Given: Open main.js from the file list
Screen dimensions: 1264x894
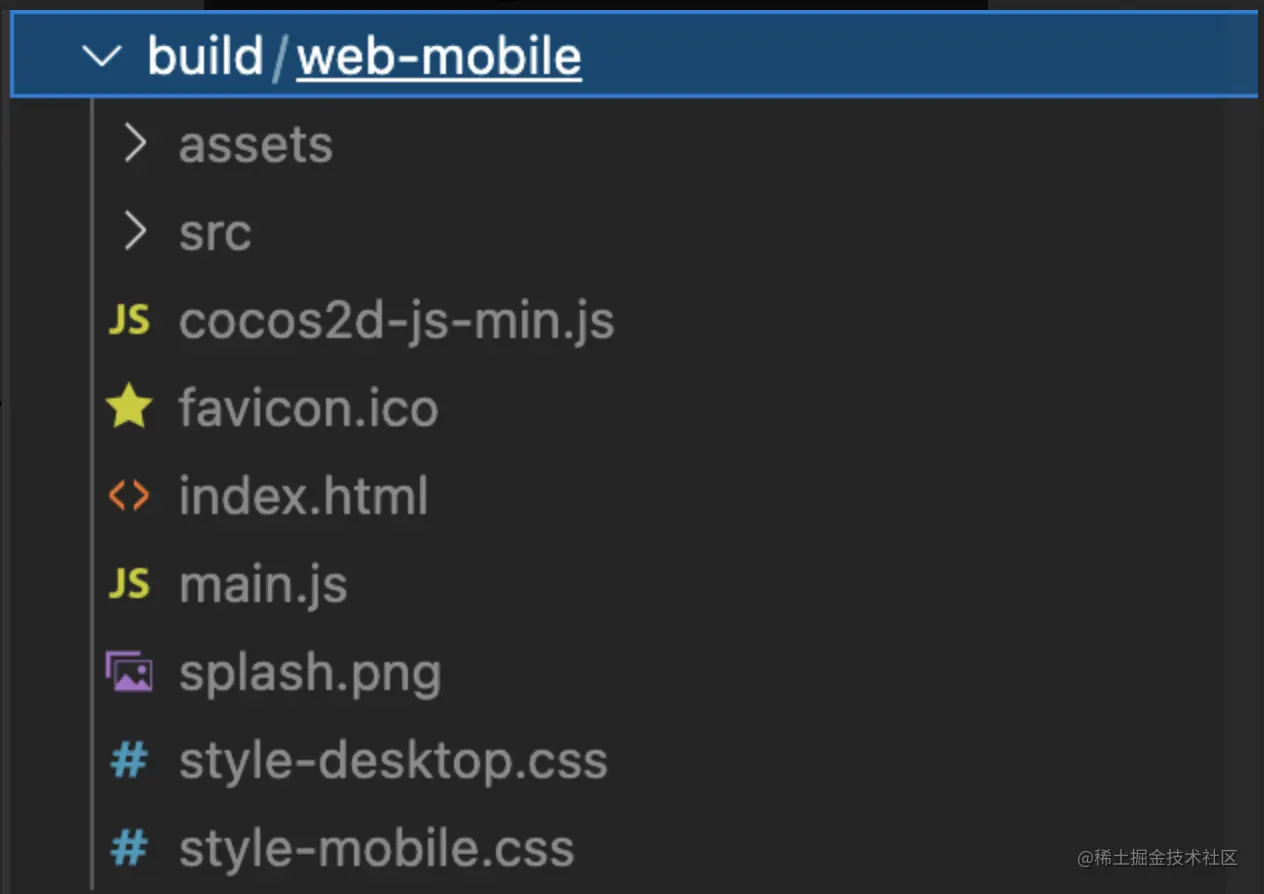Looking at the screenshot, I should 263,583.
